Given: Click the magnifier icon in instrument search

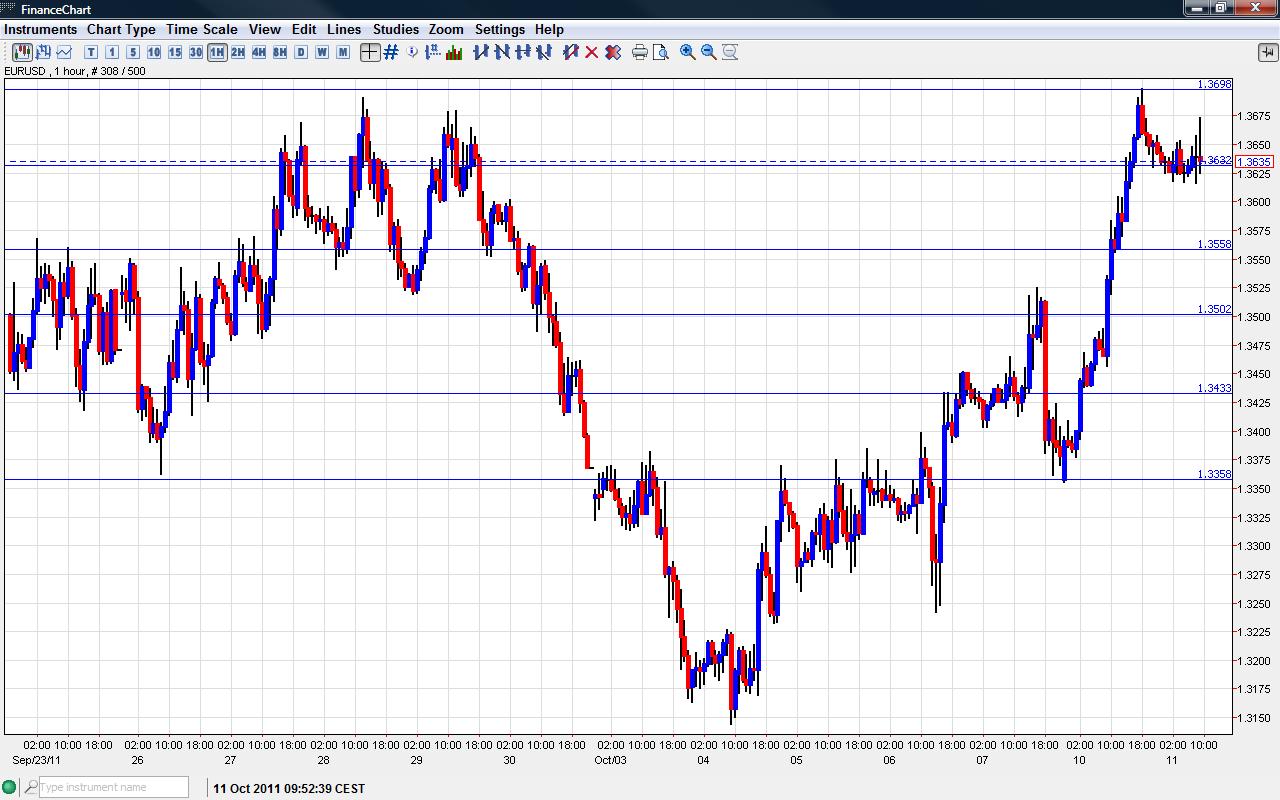Looking at the screenshot, I should 30,787.
